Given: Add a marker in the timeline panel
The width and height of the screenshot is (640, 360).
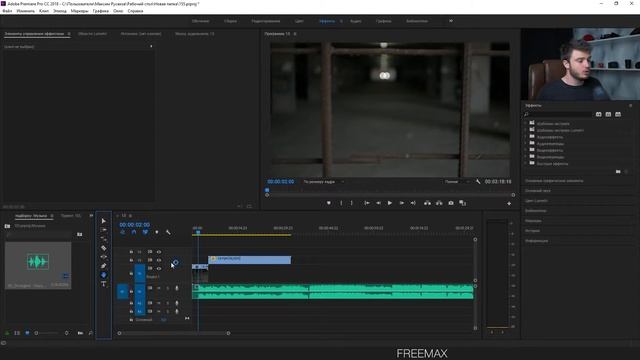Looking at the screenshot, I should point(157,232).
